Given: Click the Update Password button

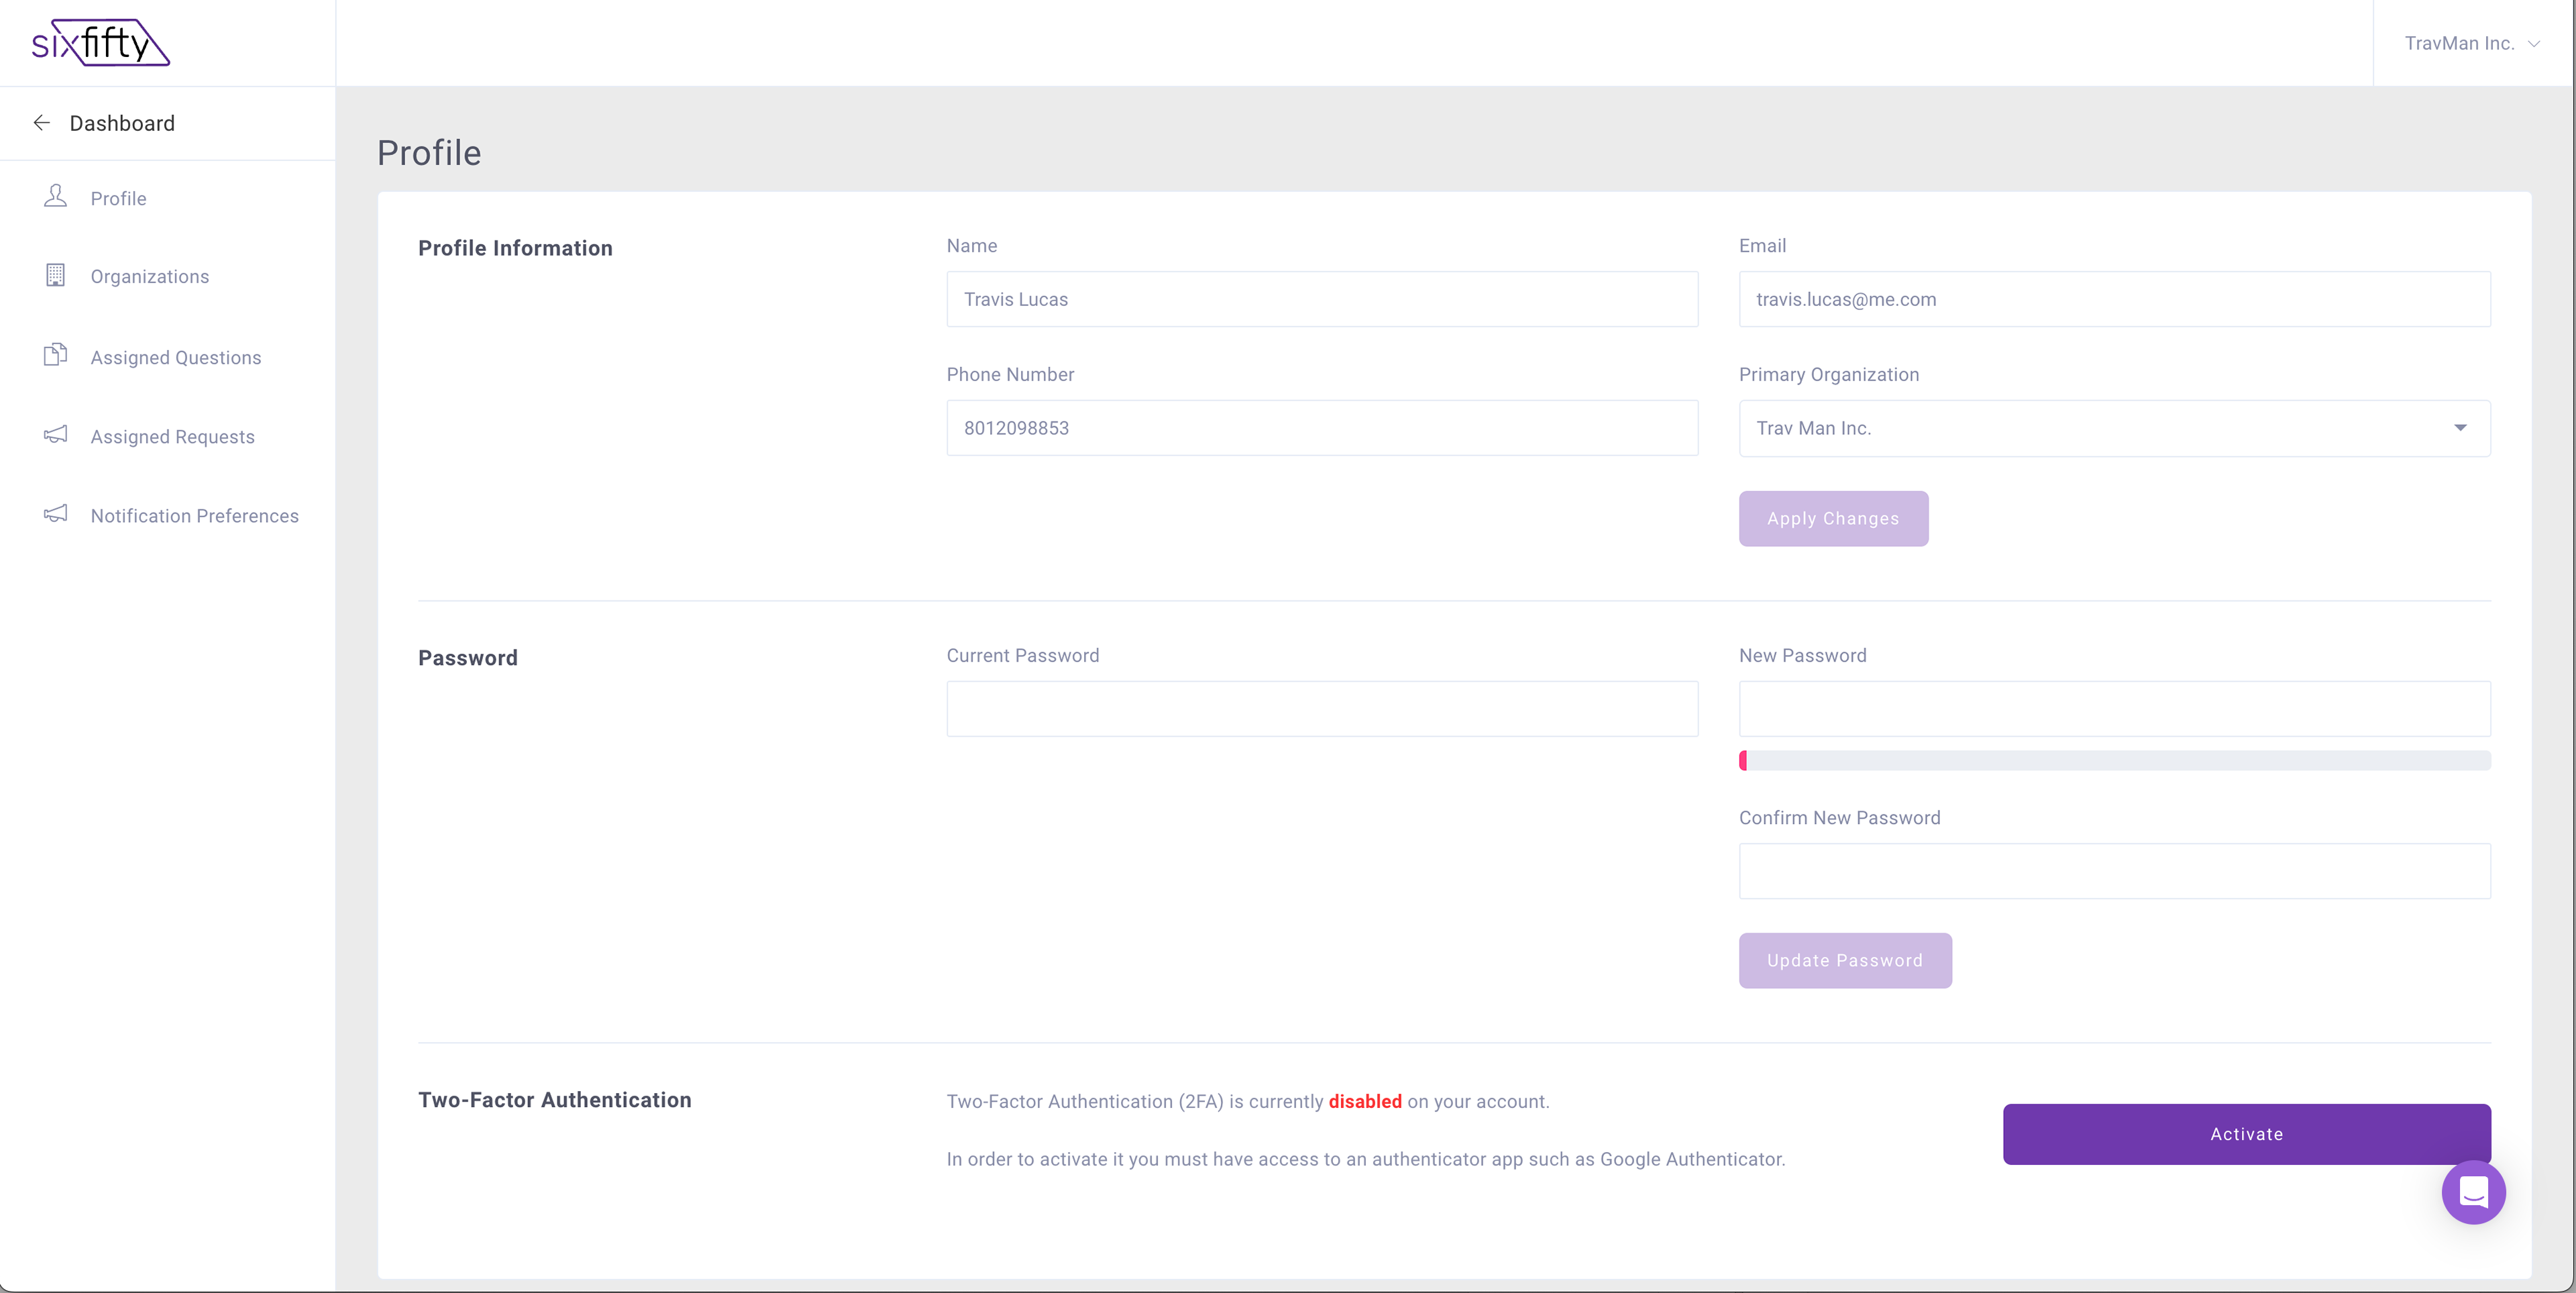Looking at the screenshot, I should click(1844, 960).
